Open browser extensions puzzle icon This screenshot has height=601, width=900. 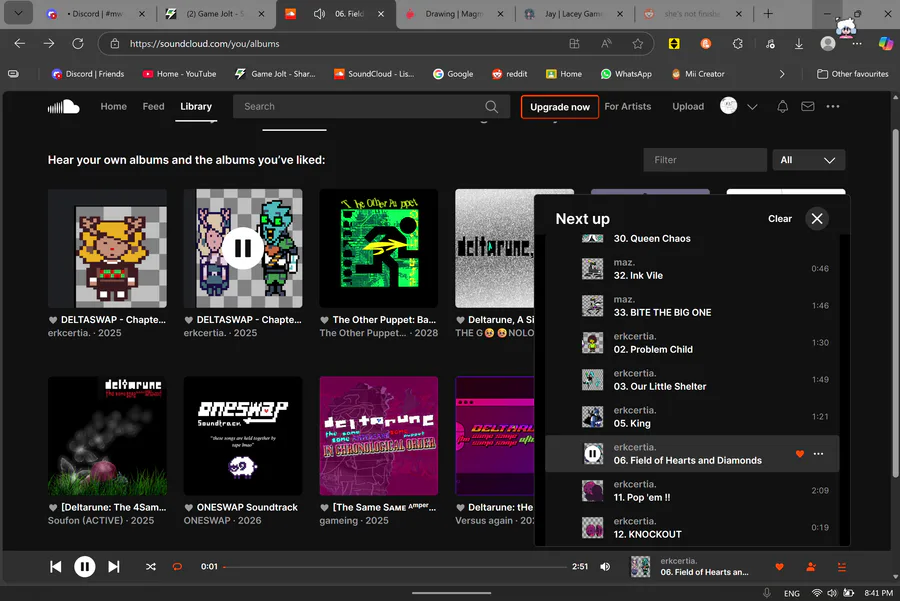(x=738, y=44)
